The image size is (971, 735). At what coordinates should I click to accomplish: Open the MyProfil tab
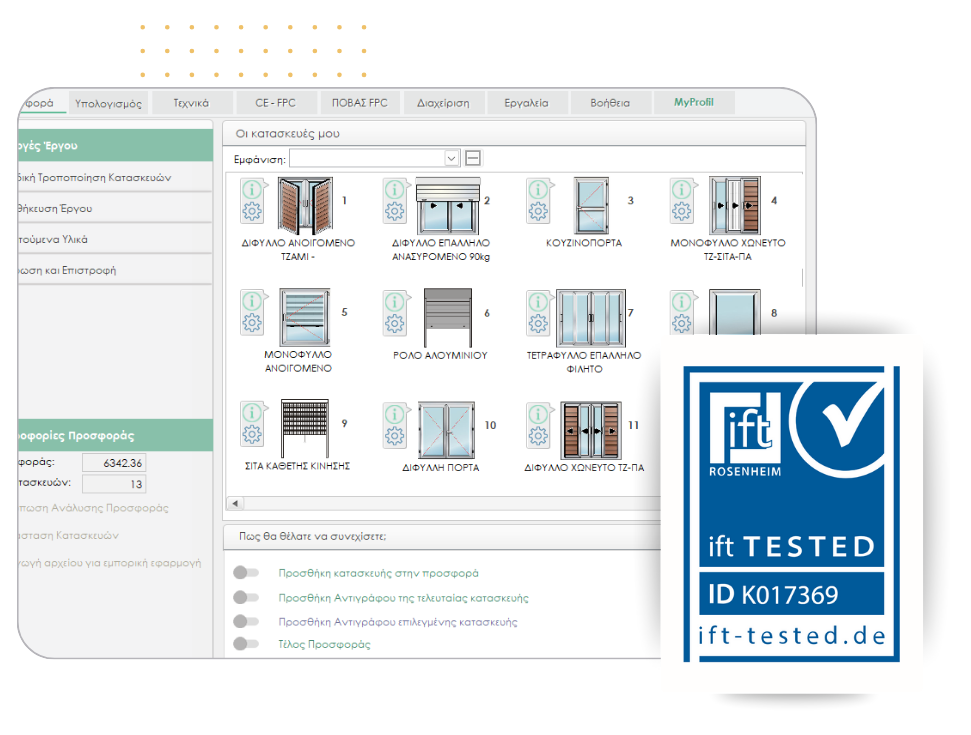click(x=694, y=103)
